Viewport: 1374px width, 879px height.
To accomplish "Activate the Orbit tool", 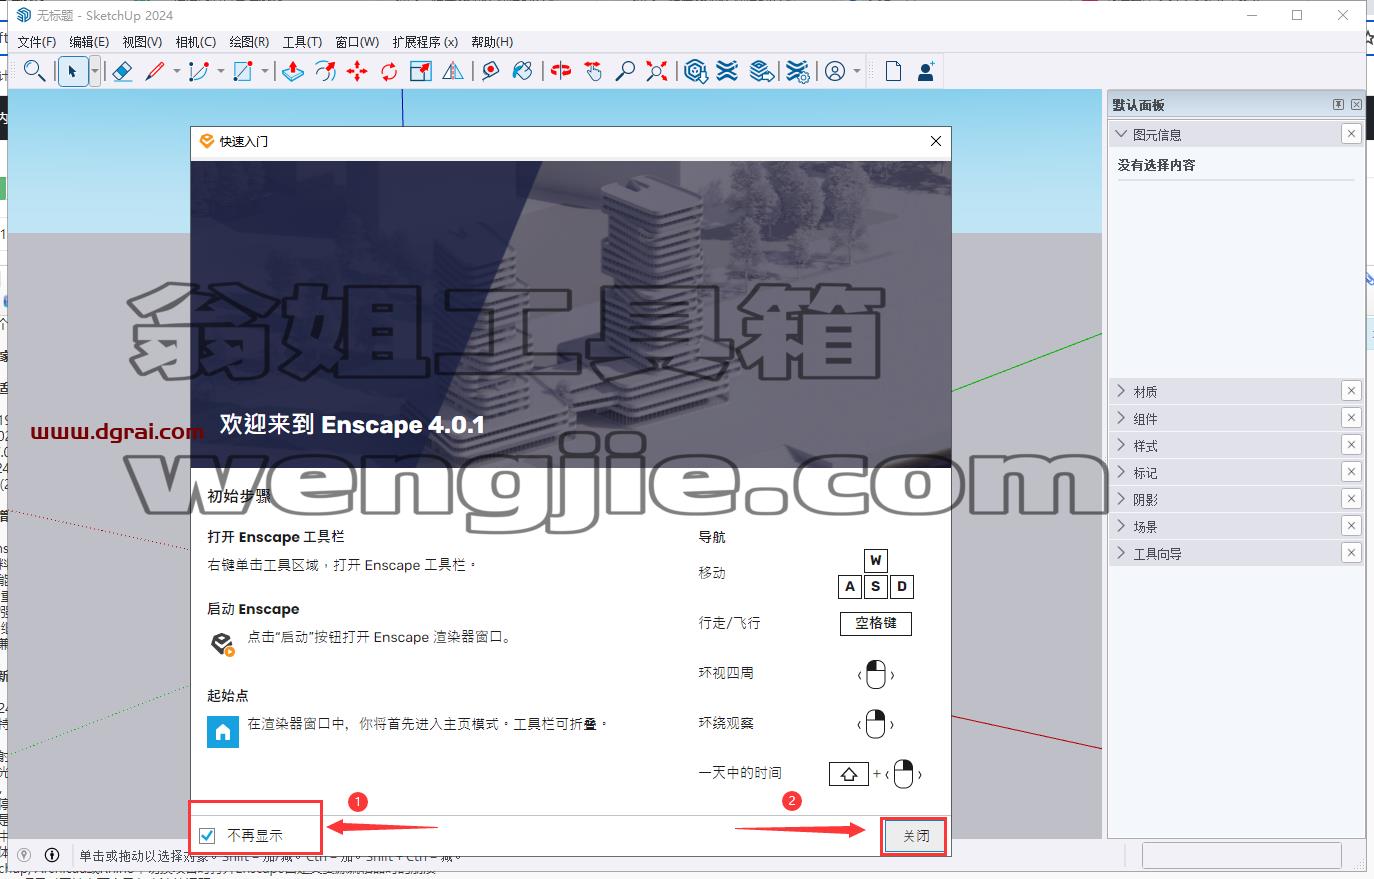I will tap(561, 71).
